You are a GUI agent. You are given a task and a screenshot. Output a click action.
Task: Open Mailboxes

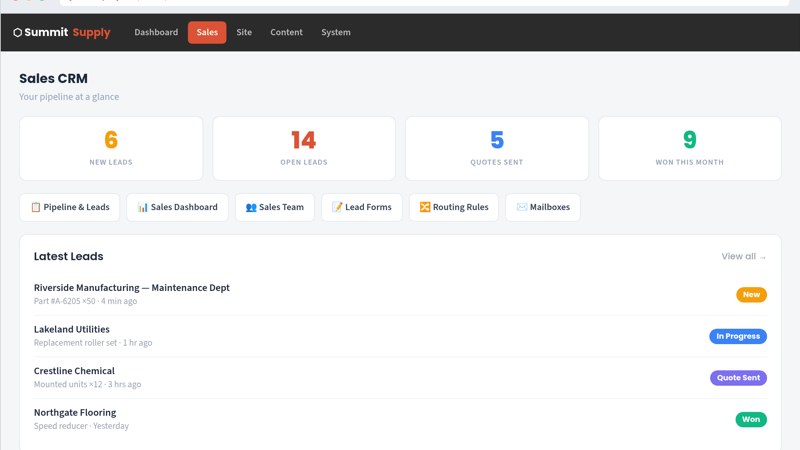click(543, 207)
